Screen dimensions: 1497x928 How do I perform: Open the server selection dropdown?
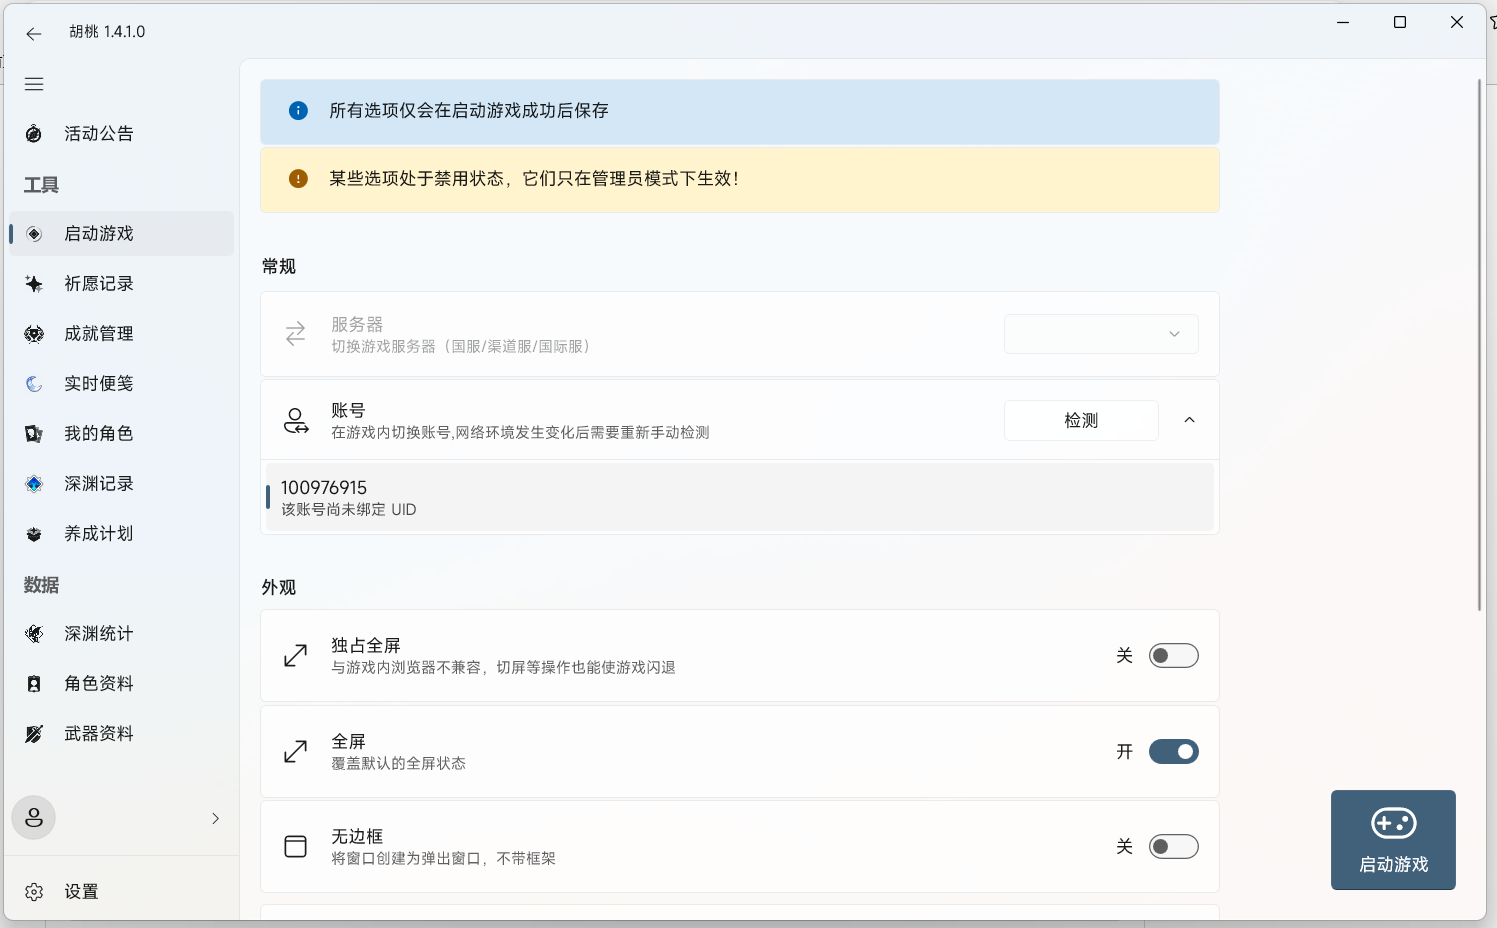pyautogui.click(x=1100, y=333)
